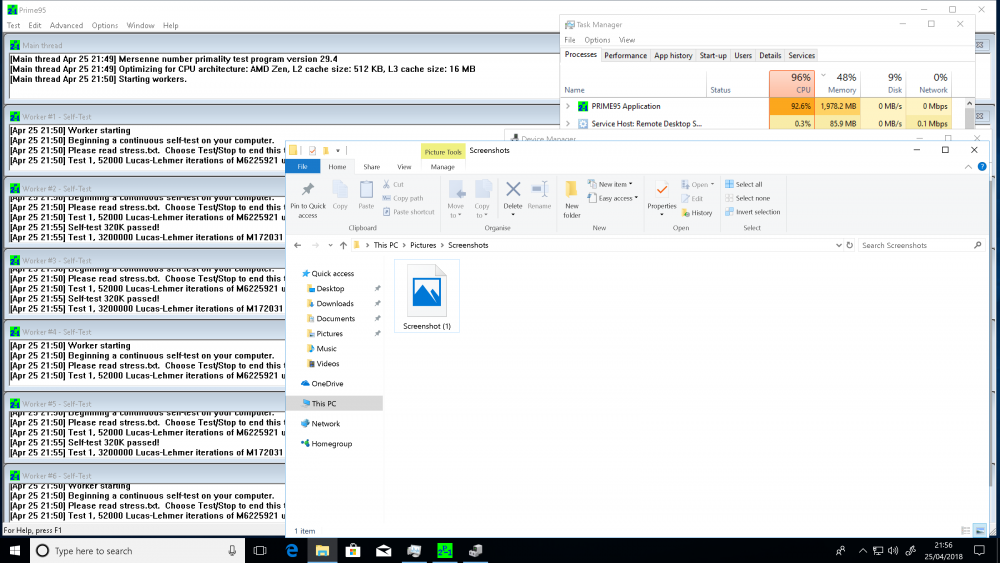
Task: Click History in the Open group
Action: pos(696,213)
